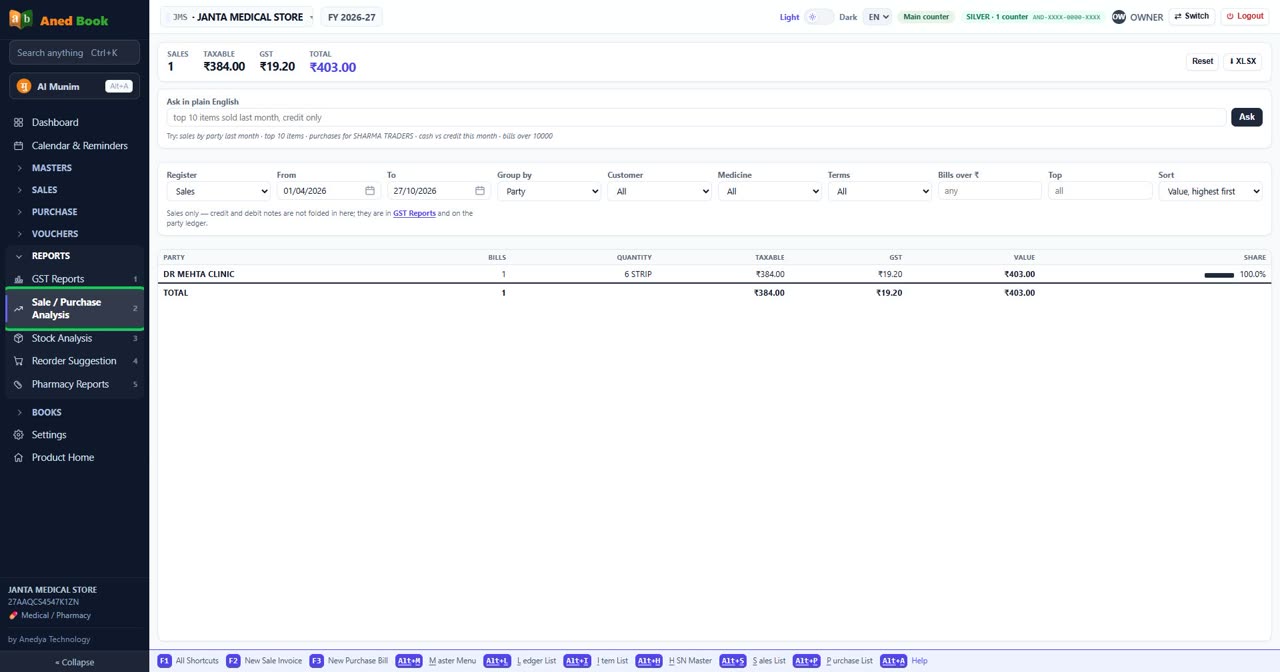Collapse the REPORTS sidebar section

pos(74,256)
